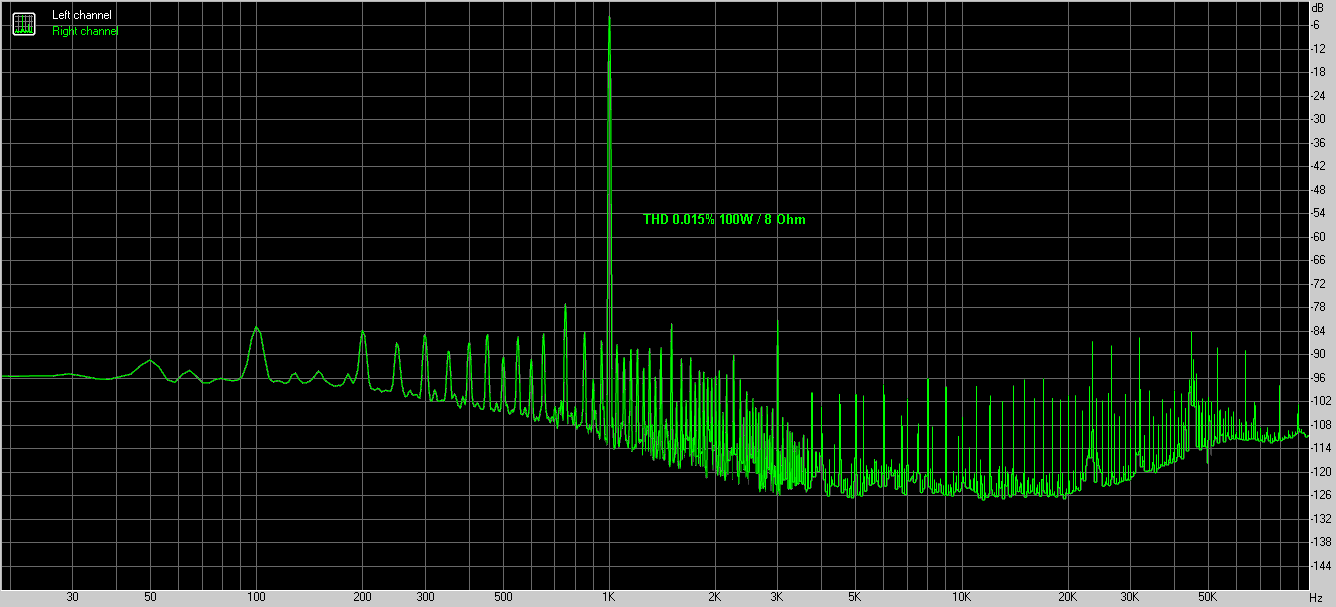Select the white 'Left channel' legend label
Image resolution: width=1336 pixels, height=607 pixels.
pos(82,16)
